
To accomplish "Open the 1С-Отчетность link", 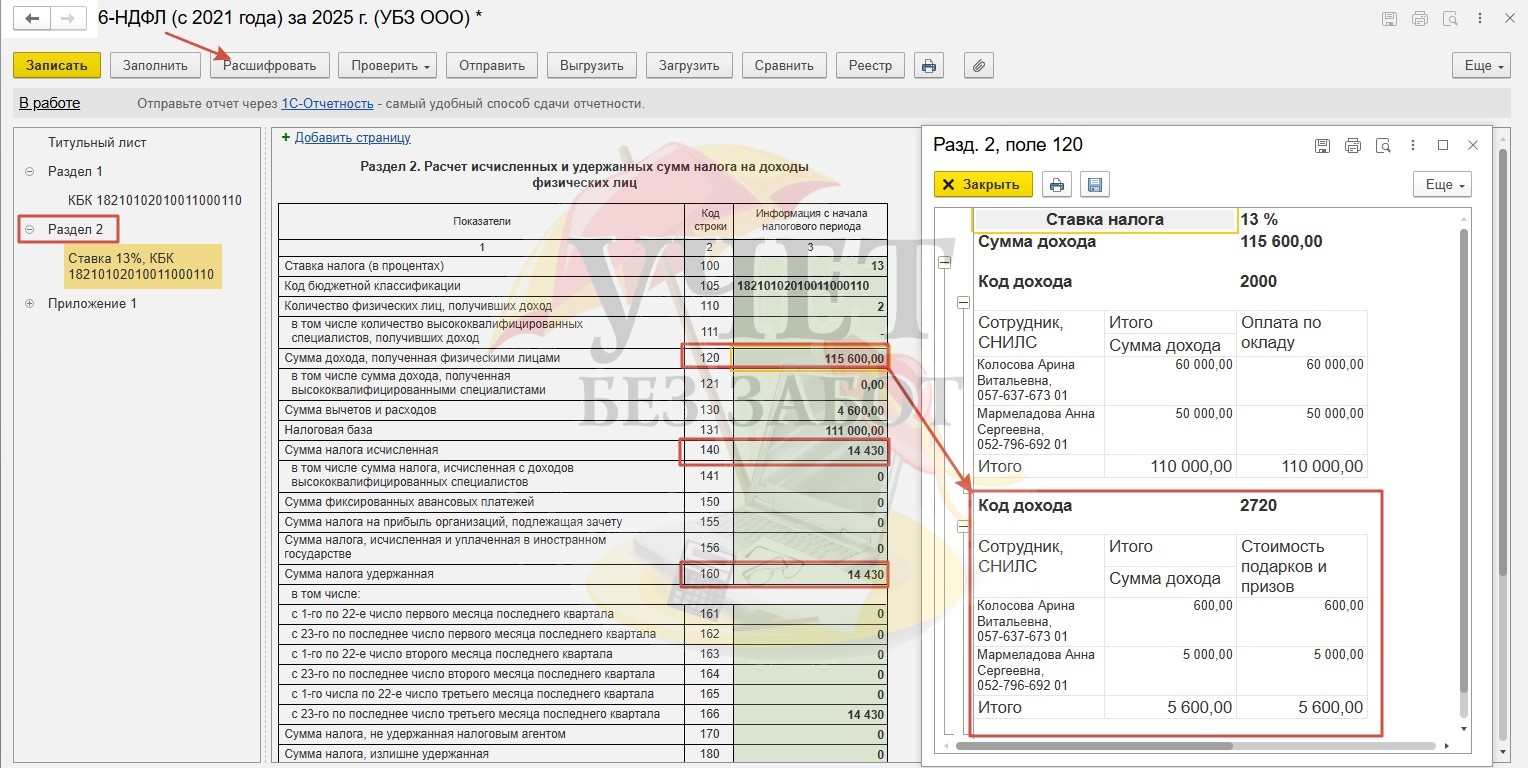I will click(x=327, y=104).
